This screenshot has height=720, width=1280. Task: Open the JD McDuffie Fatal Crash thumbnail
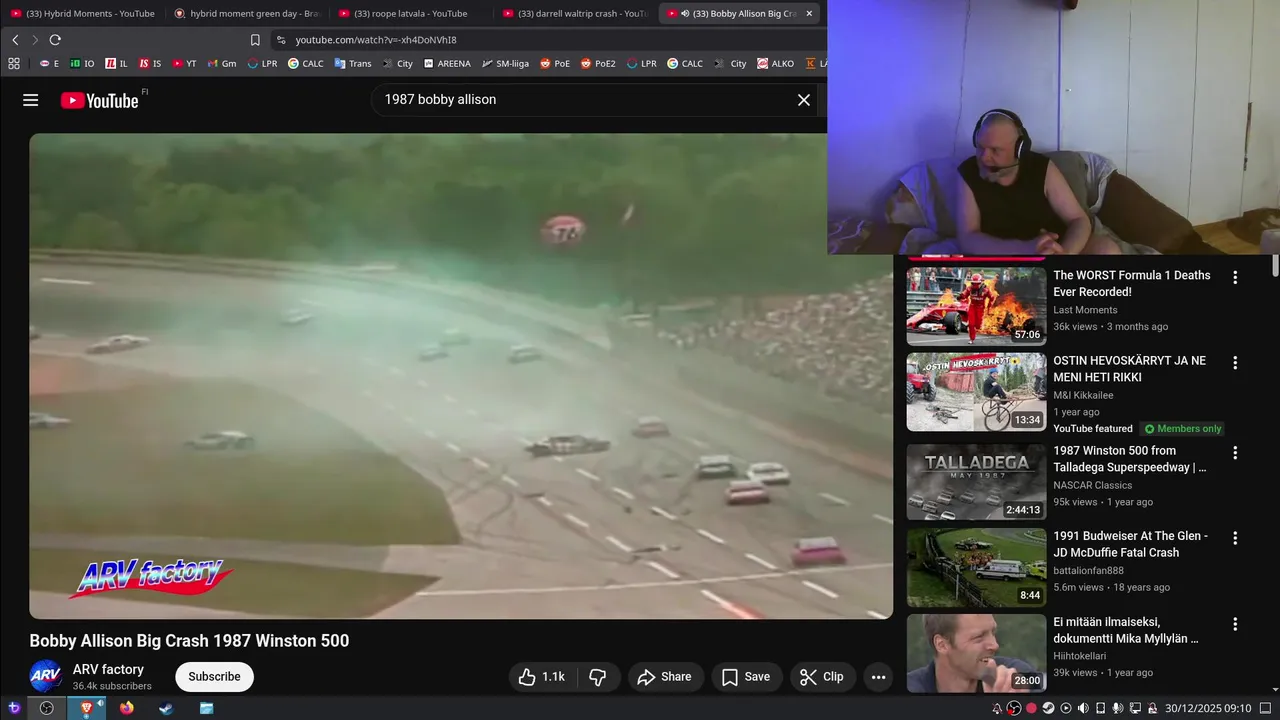[x=976, y=567]
